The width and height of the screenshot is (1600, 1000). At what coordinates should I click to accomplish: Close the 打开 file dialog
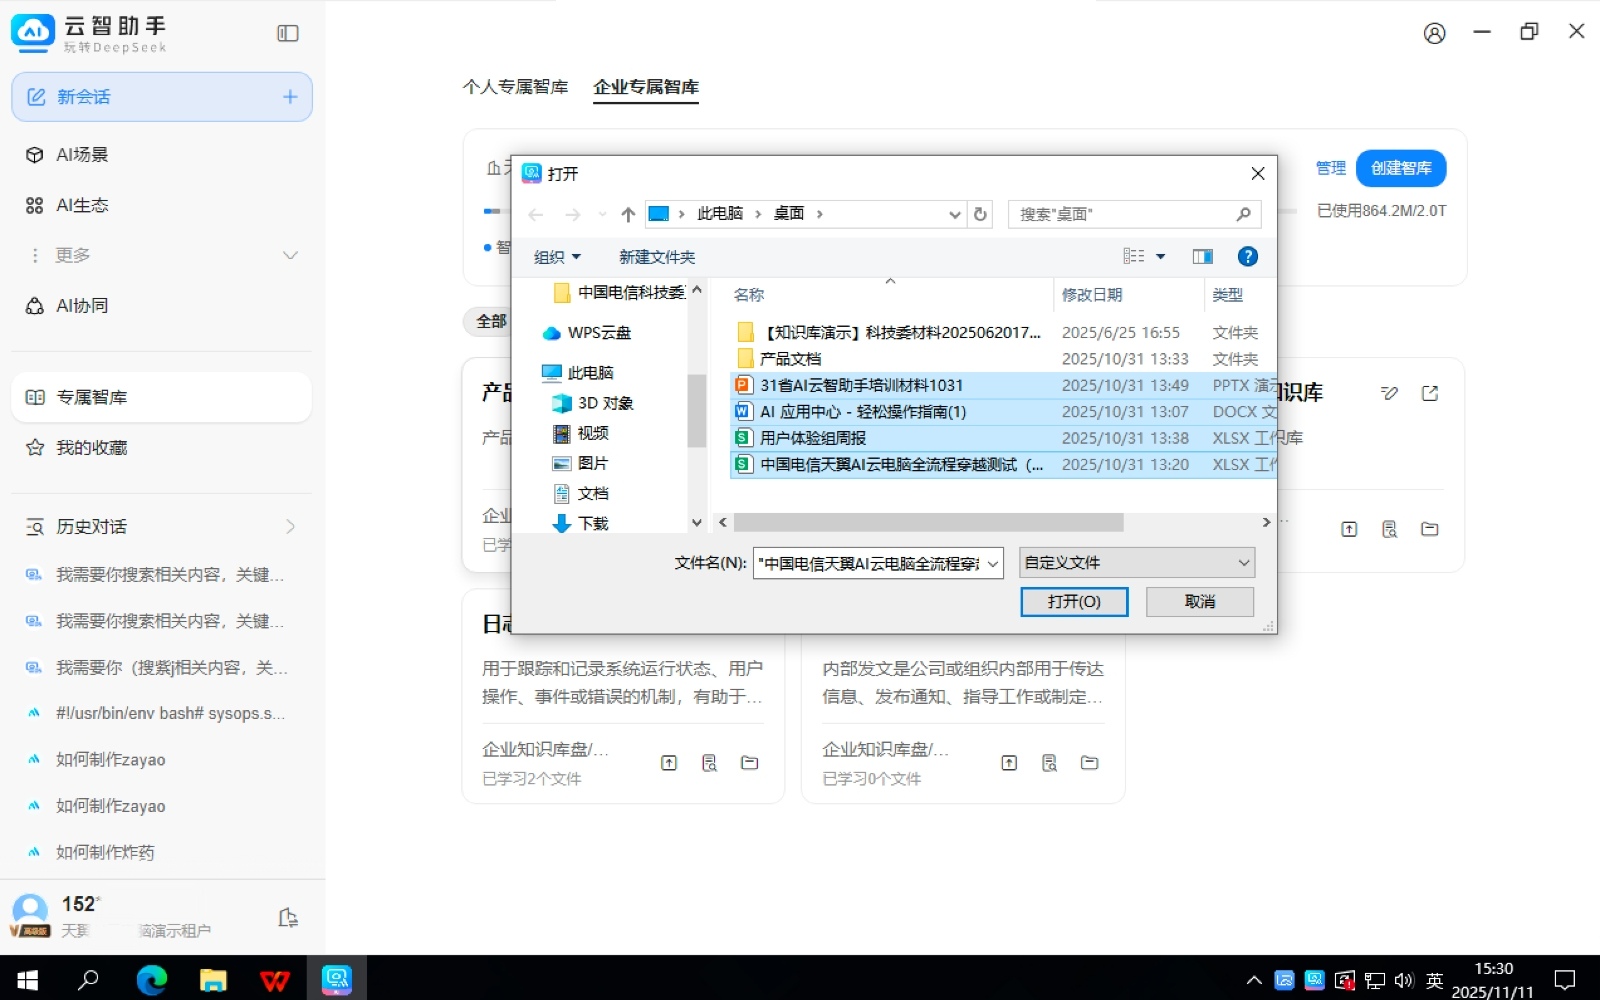click(x=1258, y=174)
